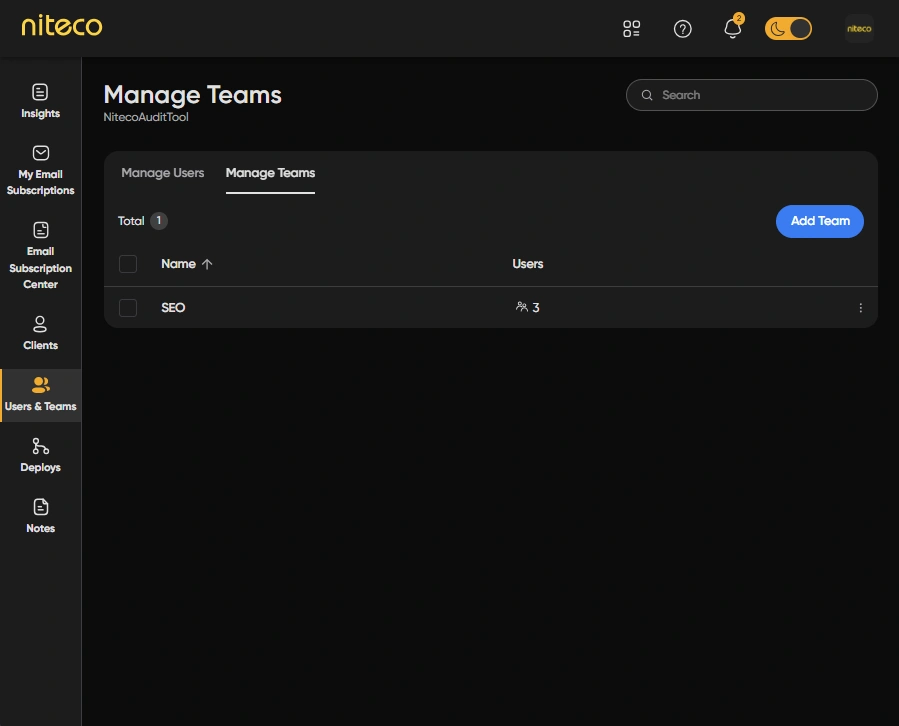Screen dimensions: 899x726
Task: Click the users count icon in the SEO row
Action: [x=521, y=307]
